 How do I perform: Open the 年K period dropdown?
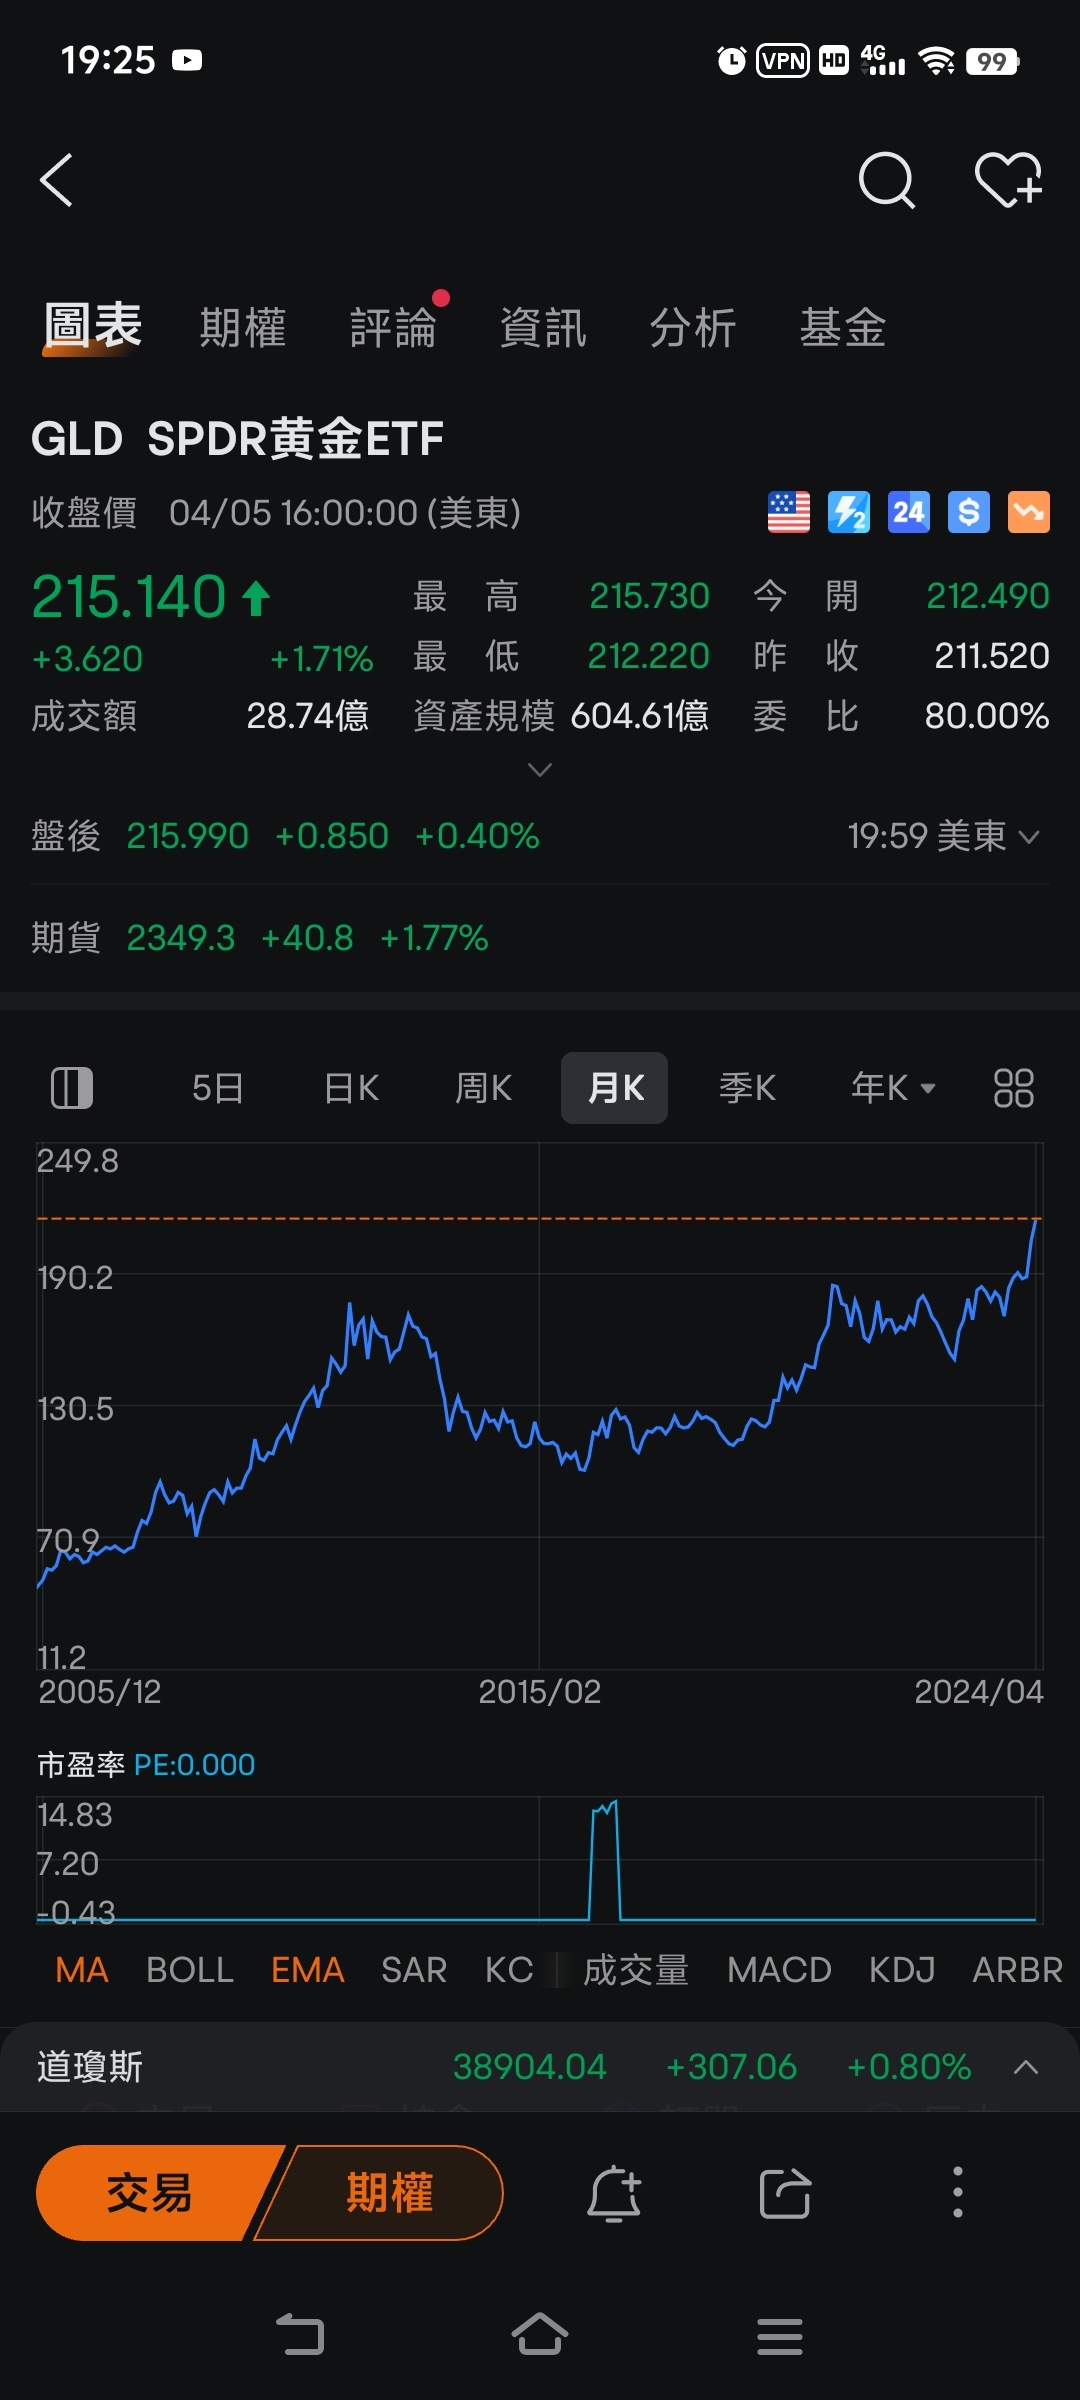pos(893,1088)
